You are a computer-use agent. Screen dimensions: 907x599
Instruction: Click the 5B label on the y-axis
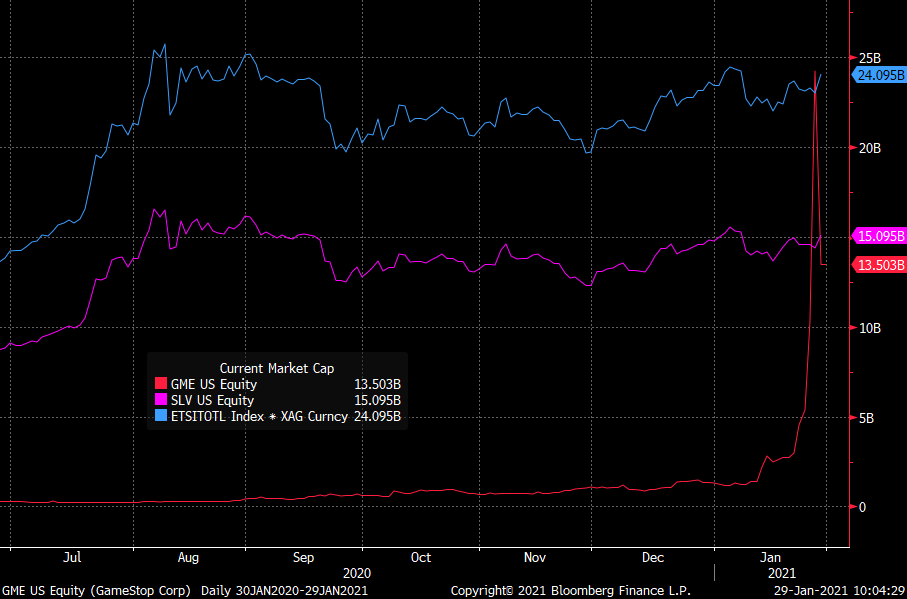pos(866,418)
